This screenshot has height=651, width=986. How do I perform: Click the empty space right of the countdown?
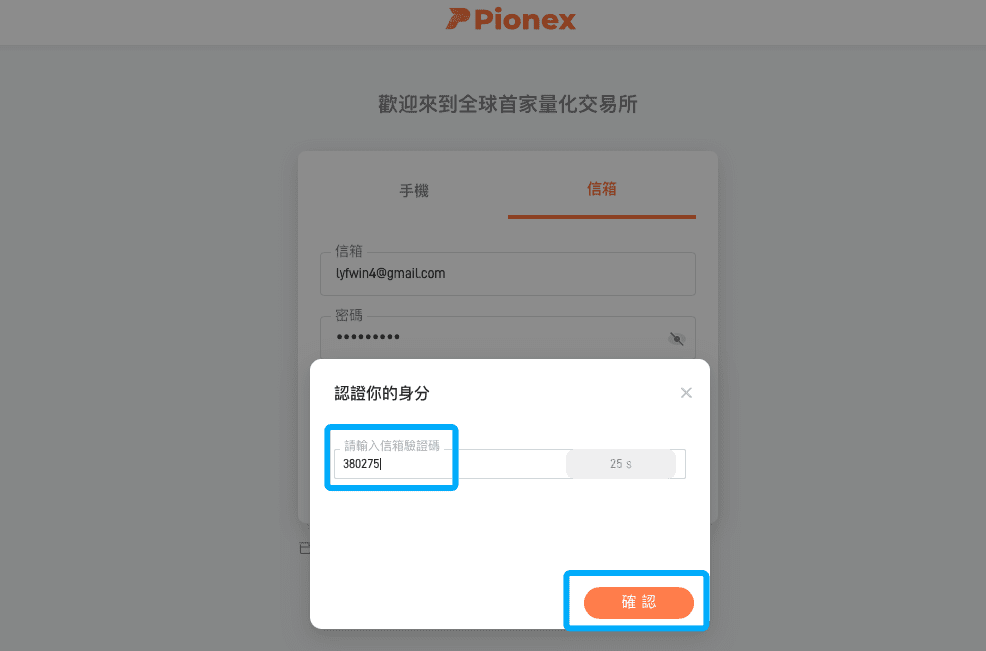[680, 464]
